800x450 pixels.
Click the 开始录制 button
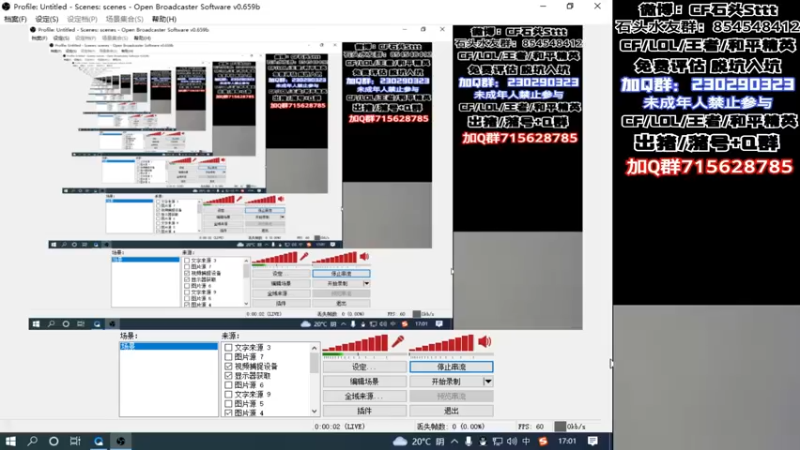click(446, 382)
